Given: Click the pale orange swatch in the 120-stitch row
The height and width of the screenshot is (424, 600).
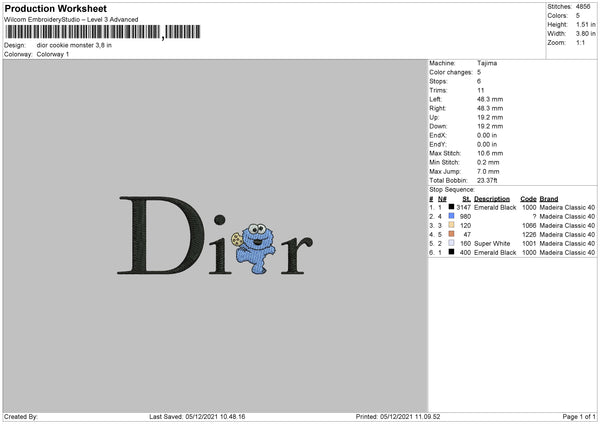Looking at the screenshot, I should coord(452,225).
